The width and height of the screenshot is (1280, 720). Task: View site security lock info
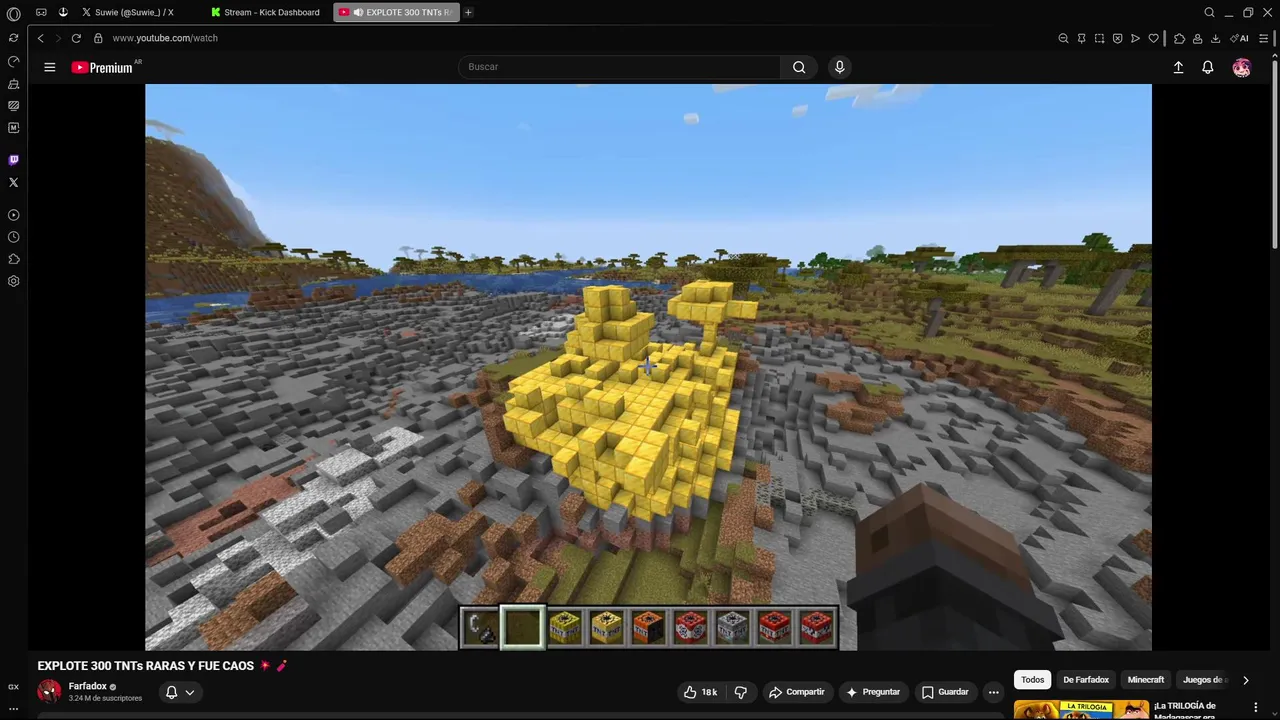coord(98,38)
